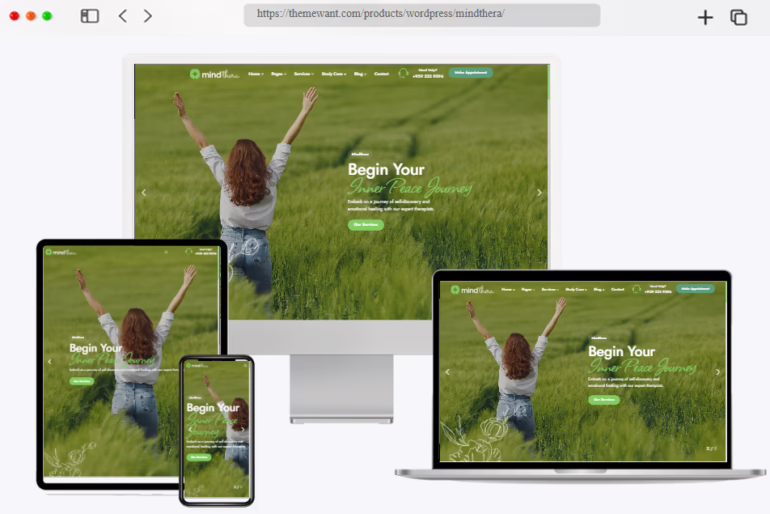
Task: Open the Blog dropdown on the desktop monitor
Action: (x=360, y=74)
